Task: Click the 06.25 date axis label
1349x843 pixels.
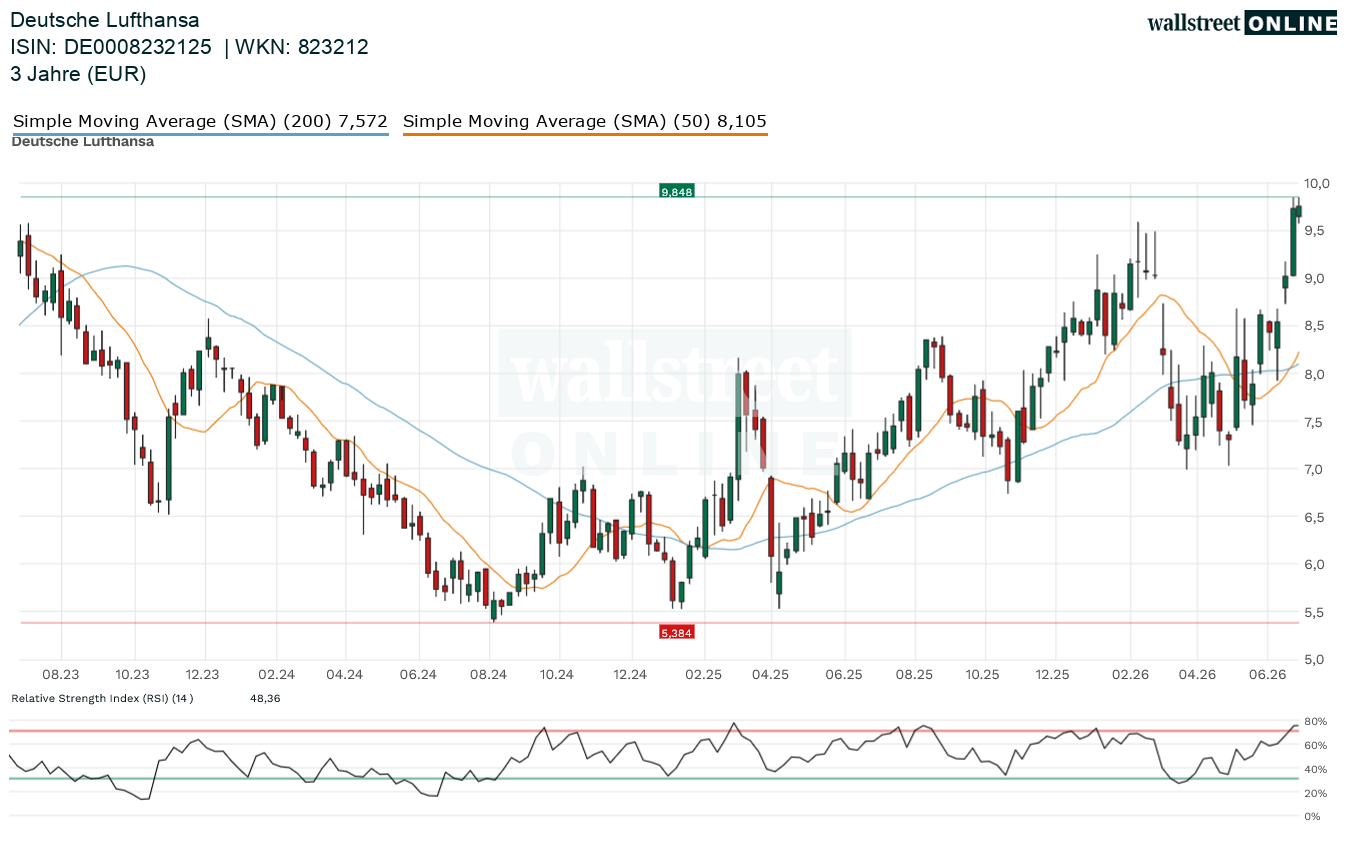Action: (844, 675)
